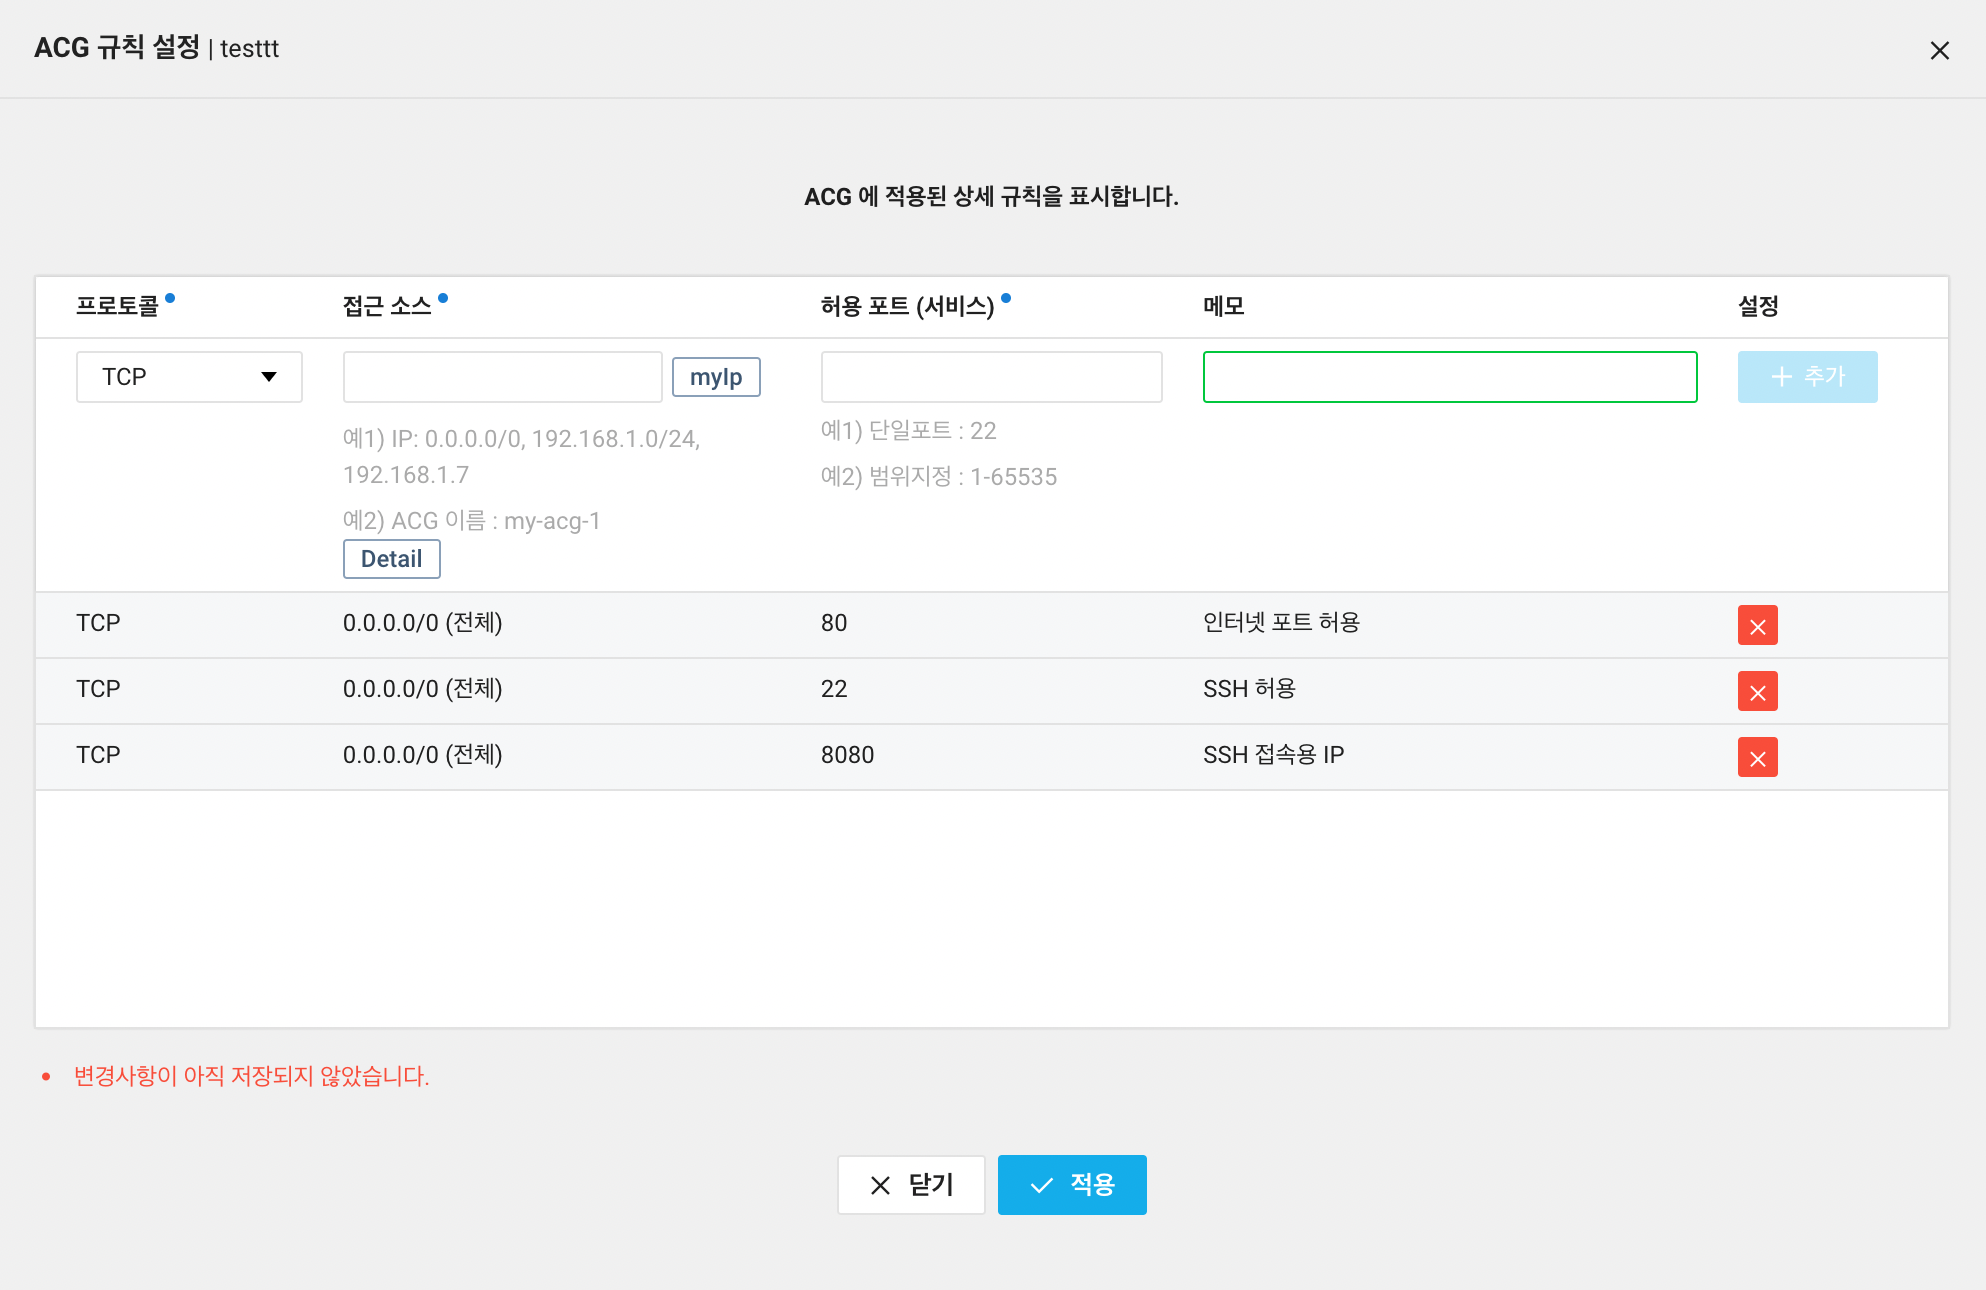Click the 허용 포트 (서비스) header
Viewport: 1986px width, 1290px height.
(x=907, y=306)
